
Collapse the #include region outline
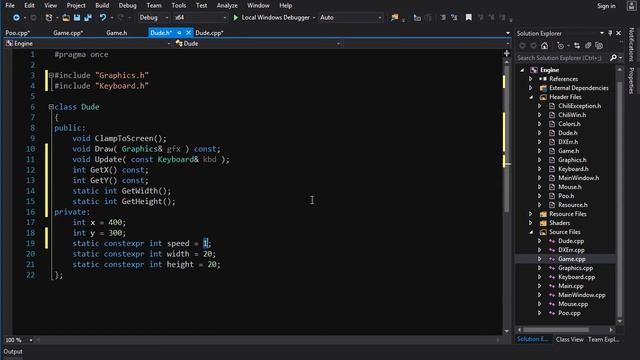pyautogui.click(x=51, y=75)
